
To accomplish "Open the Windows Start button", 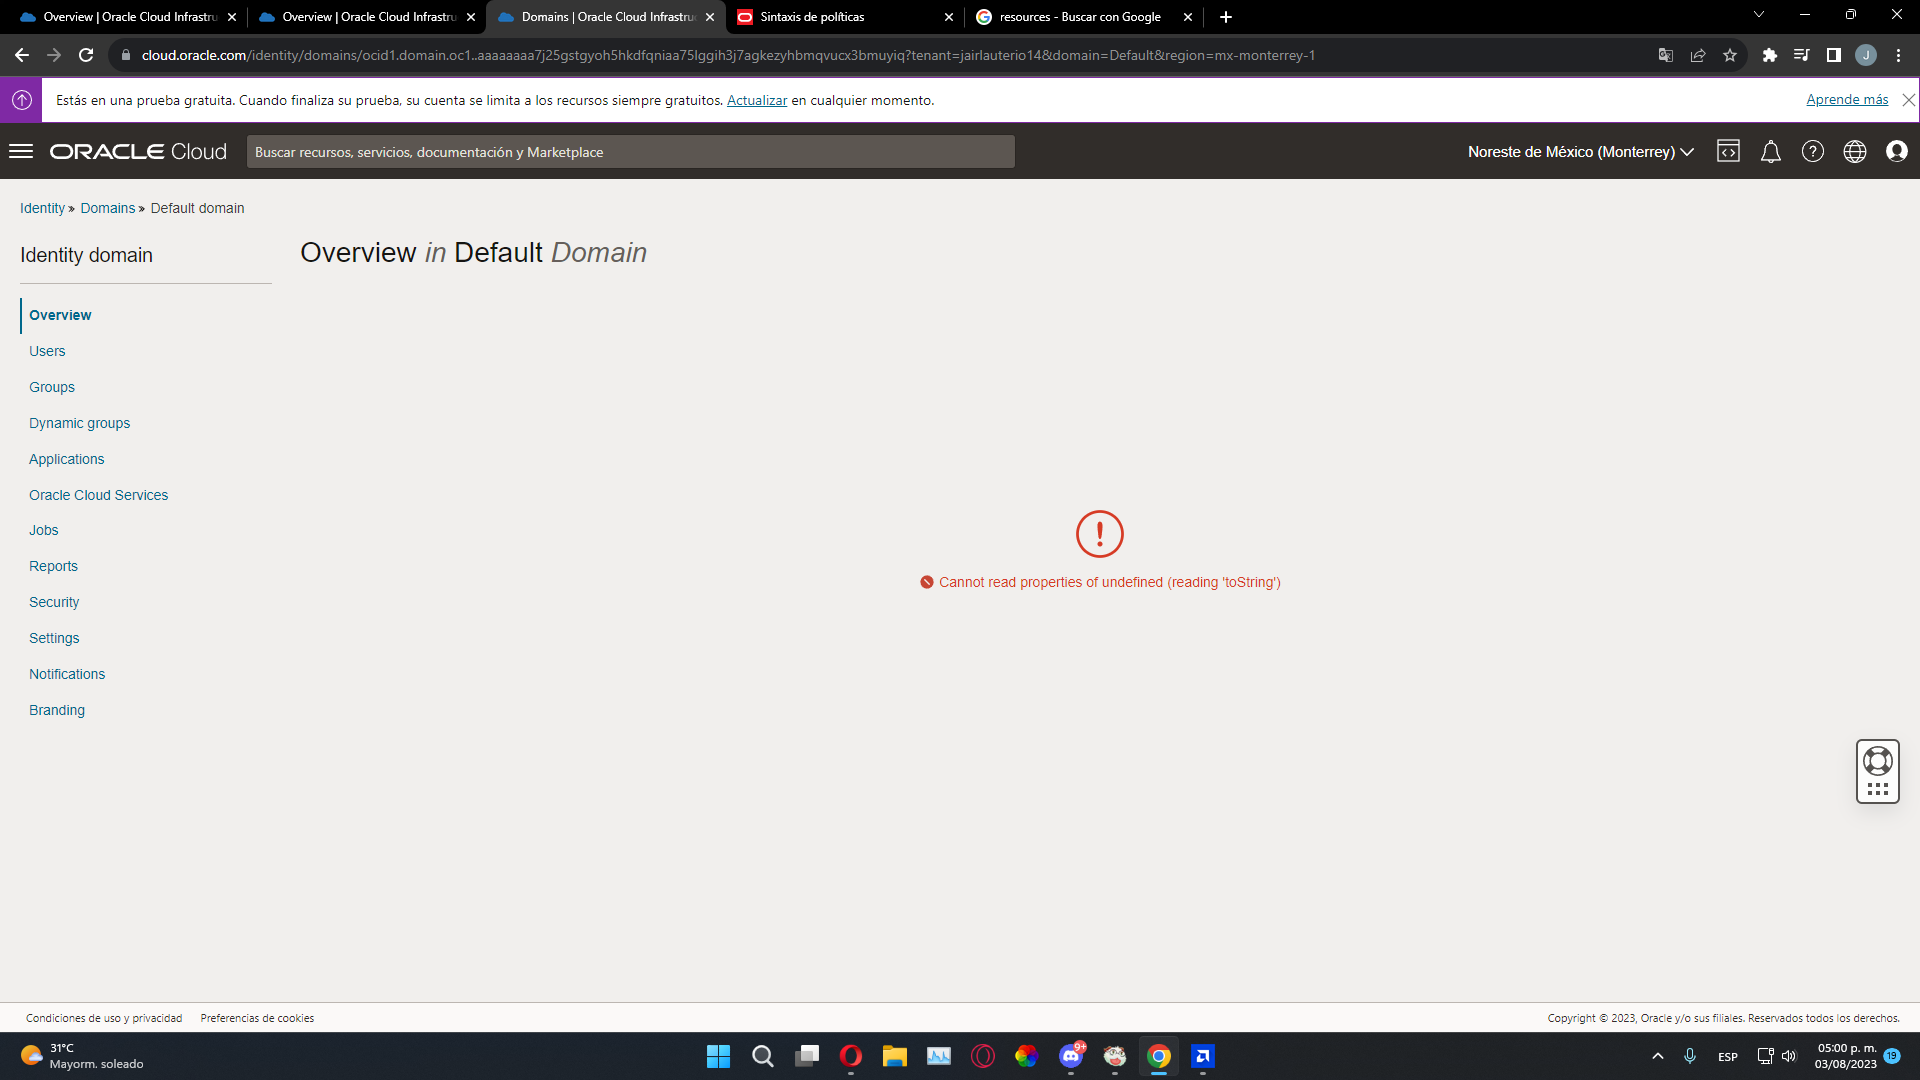I will coord(718,1056).
